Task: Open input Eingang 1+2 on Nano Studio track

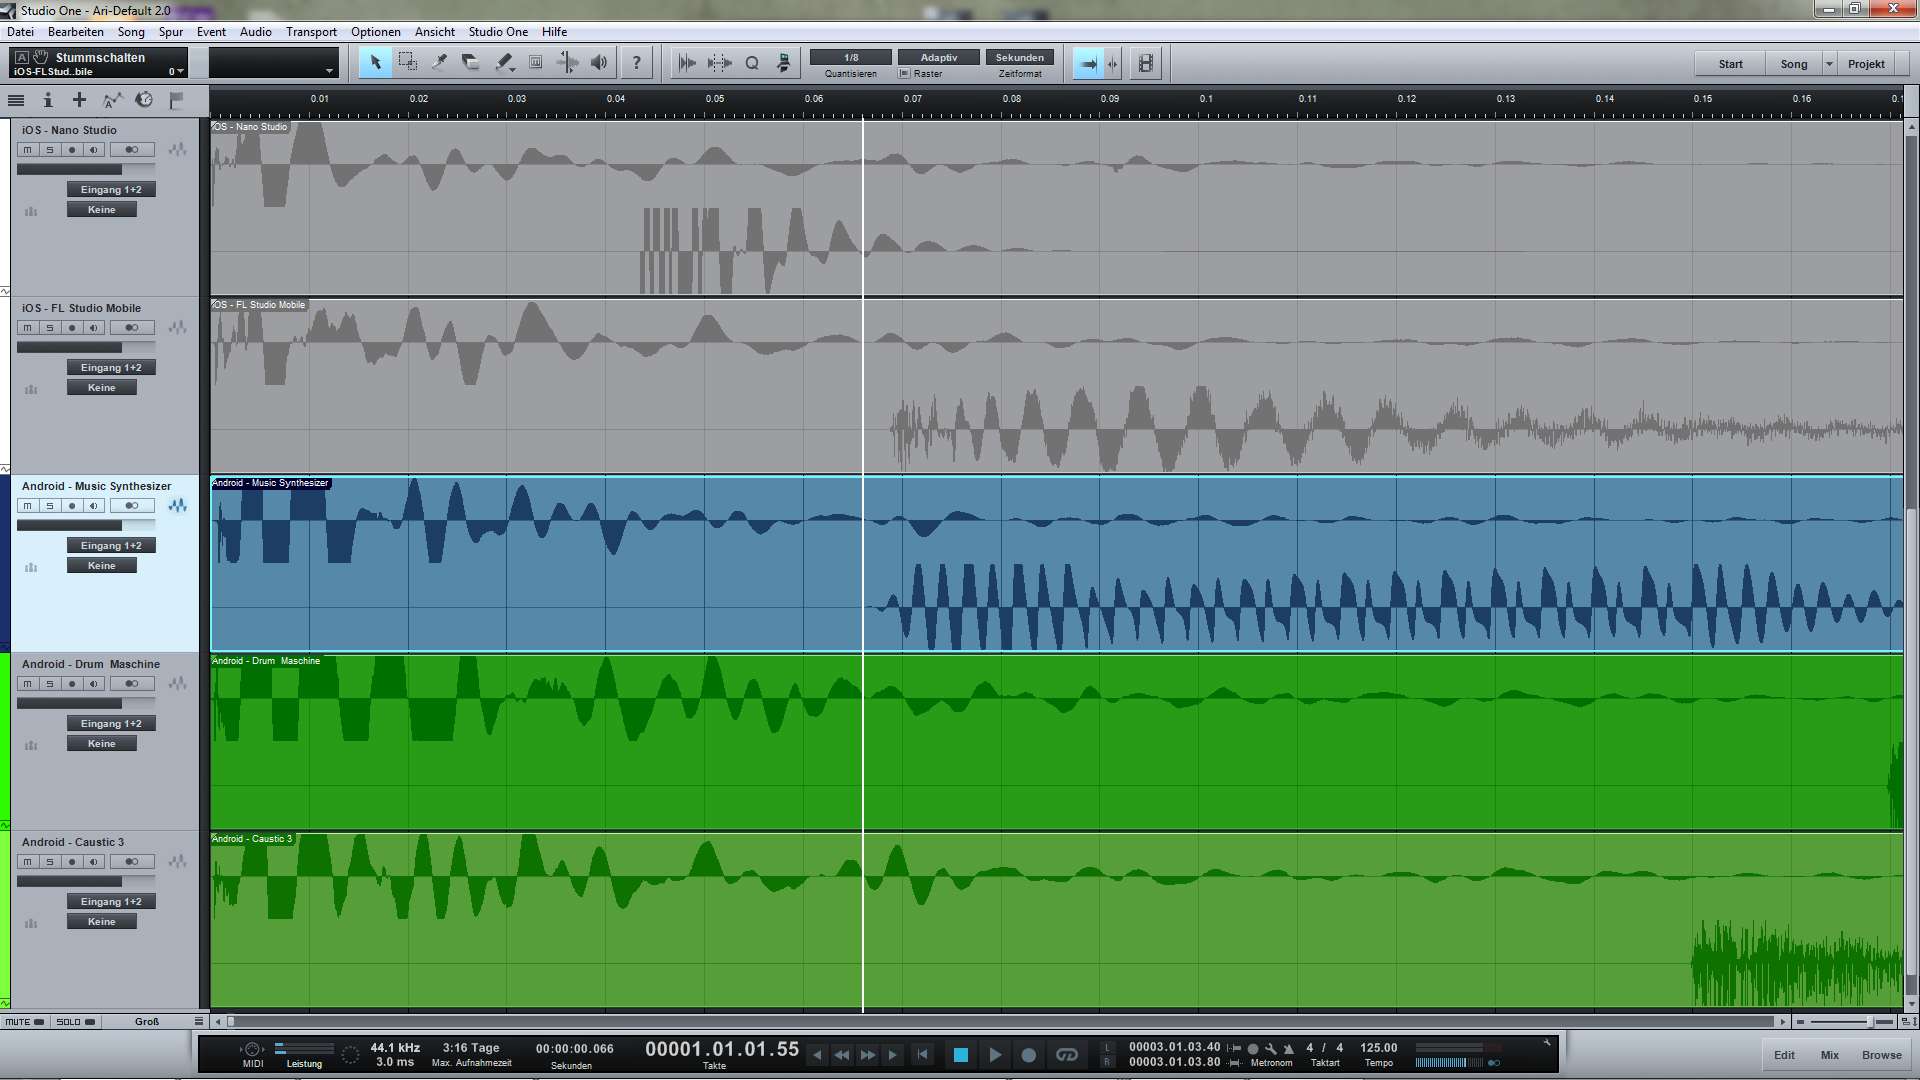Action: tap(111, 190)
